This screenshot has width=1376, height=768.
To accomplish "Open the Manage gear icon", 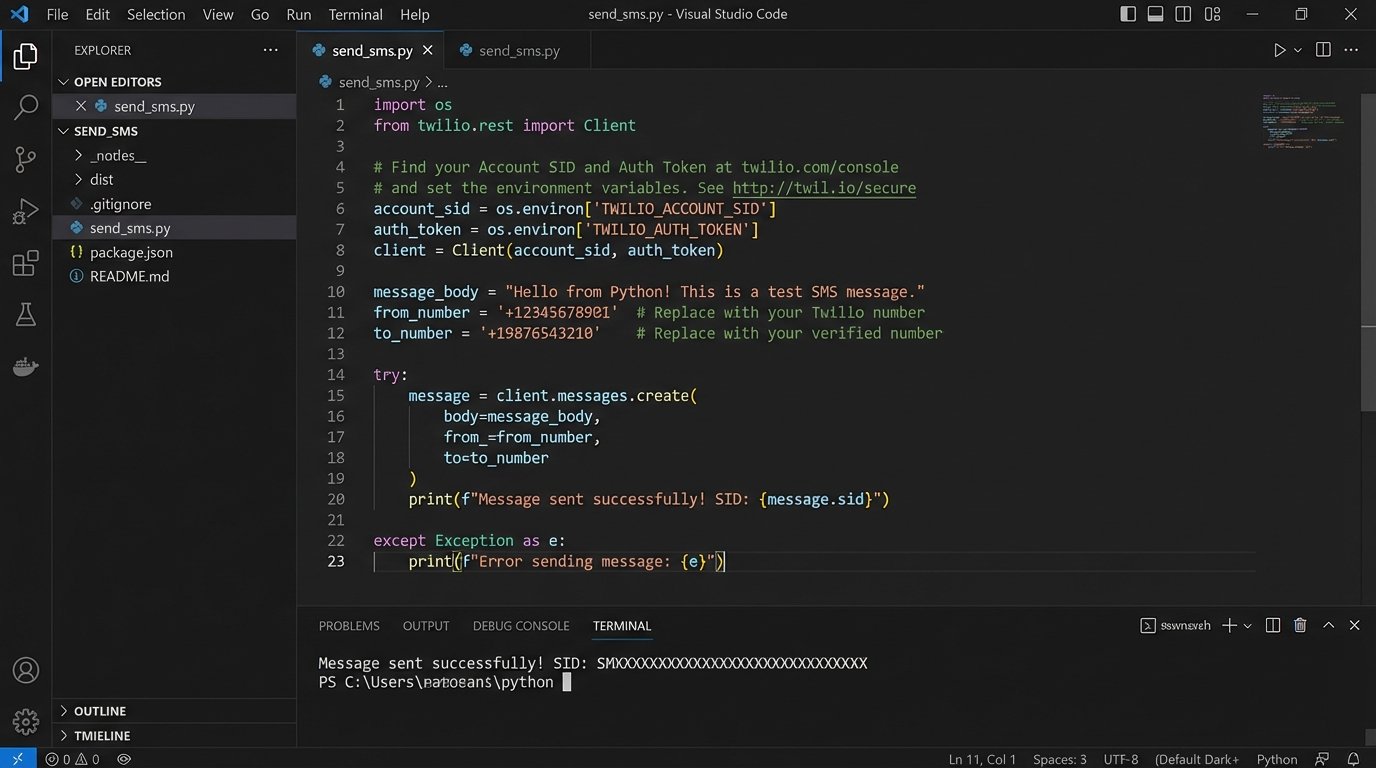I will [x=26, y=721].
